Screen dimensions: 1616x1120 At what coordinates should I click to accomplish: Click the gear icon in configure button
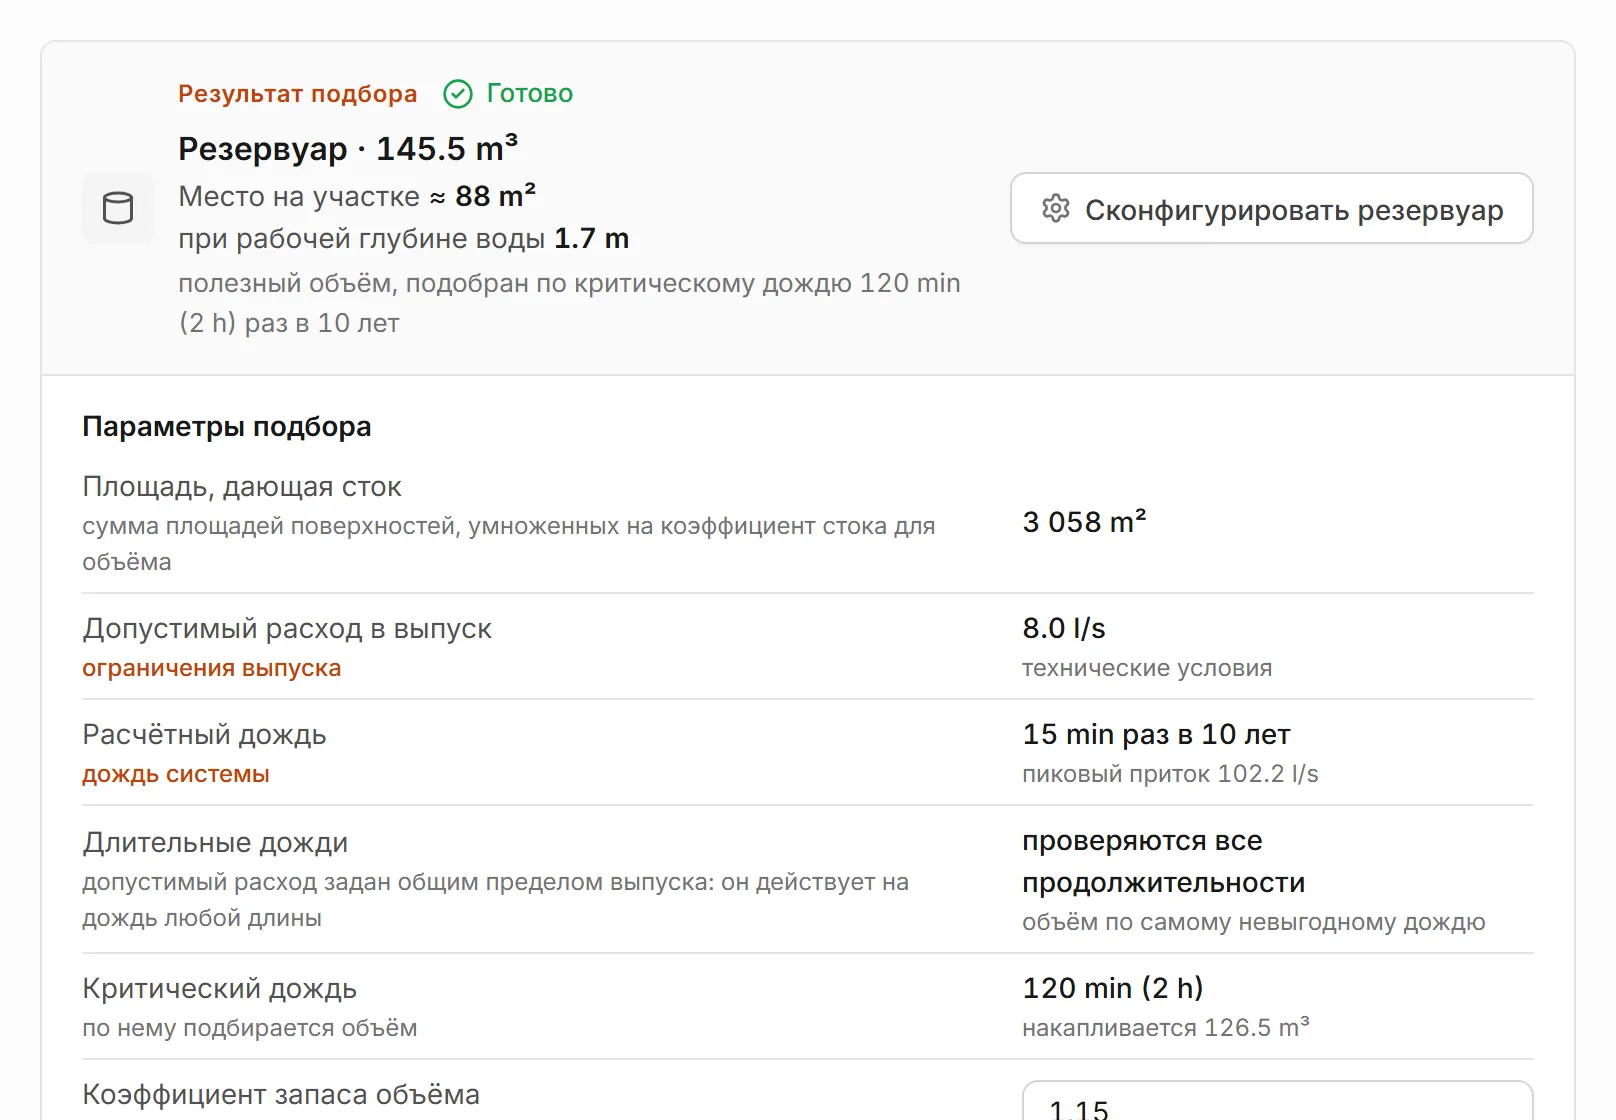[1056, 209]
